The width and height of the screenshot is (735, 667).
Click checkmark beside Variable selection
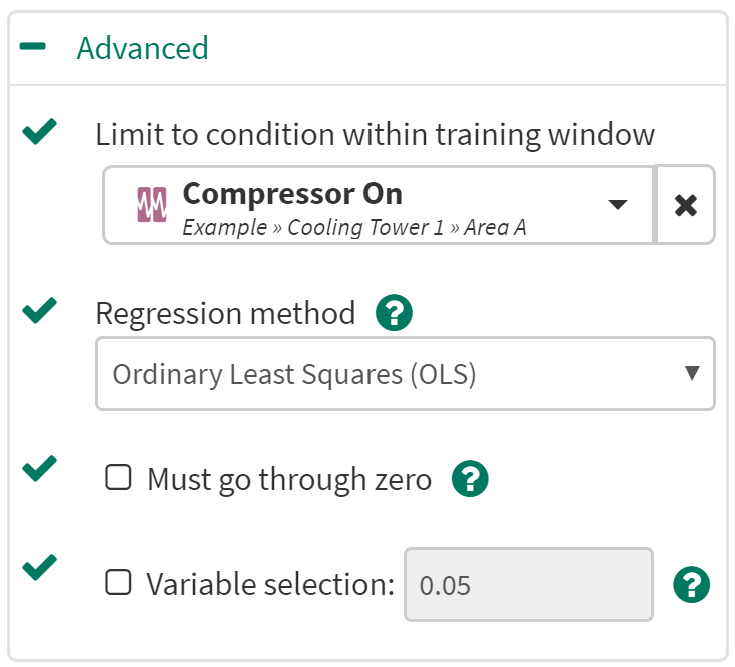point(39,568)
